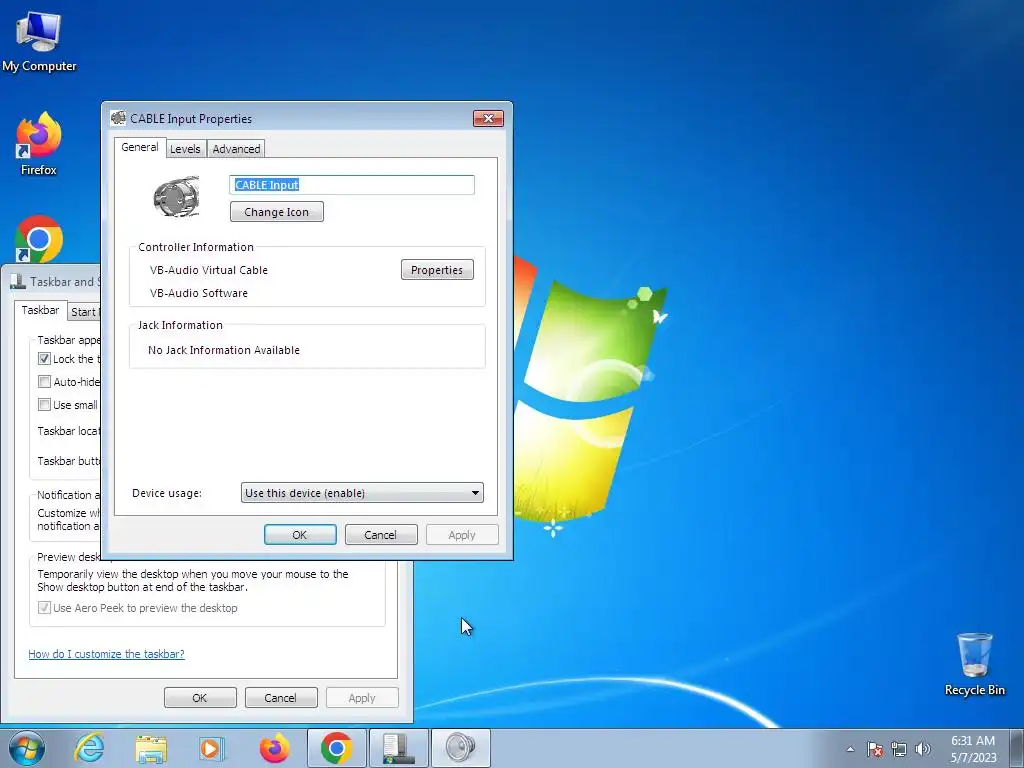
Task: Click the CABLE Input name field
Action: (352, 185)
